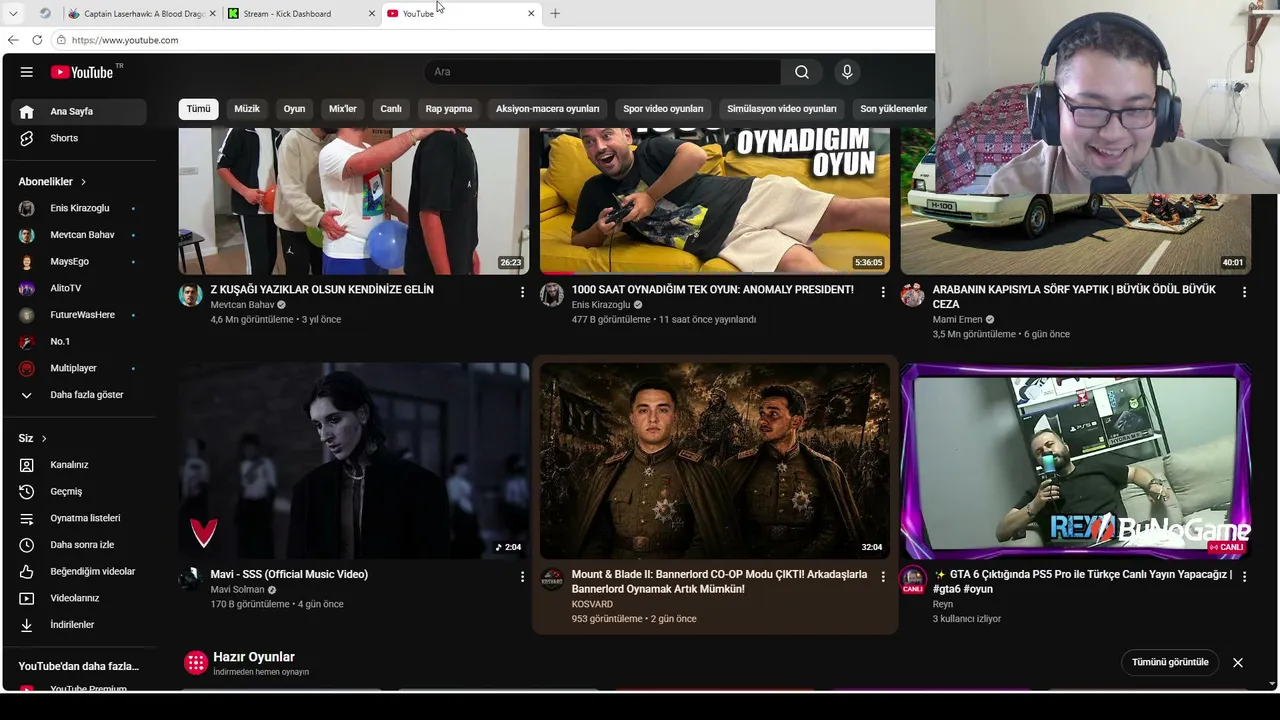The image size is (1280, 720).
Task: Open options for 1000 SAAT OYNADIĞIM video
Action: click(x=883, y=292)
